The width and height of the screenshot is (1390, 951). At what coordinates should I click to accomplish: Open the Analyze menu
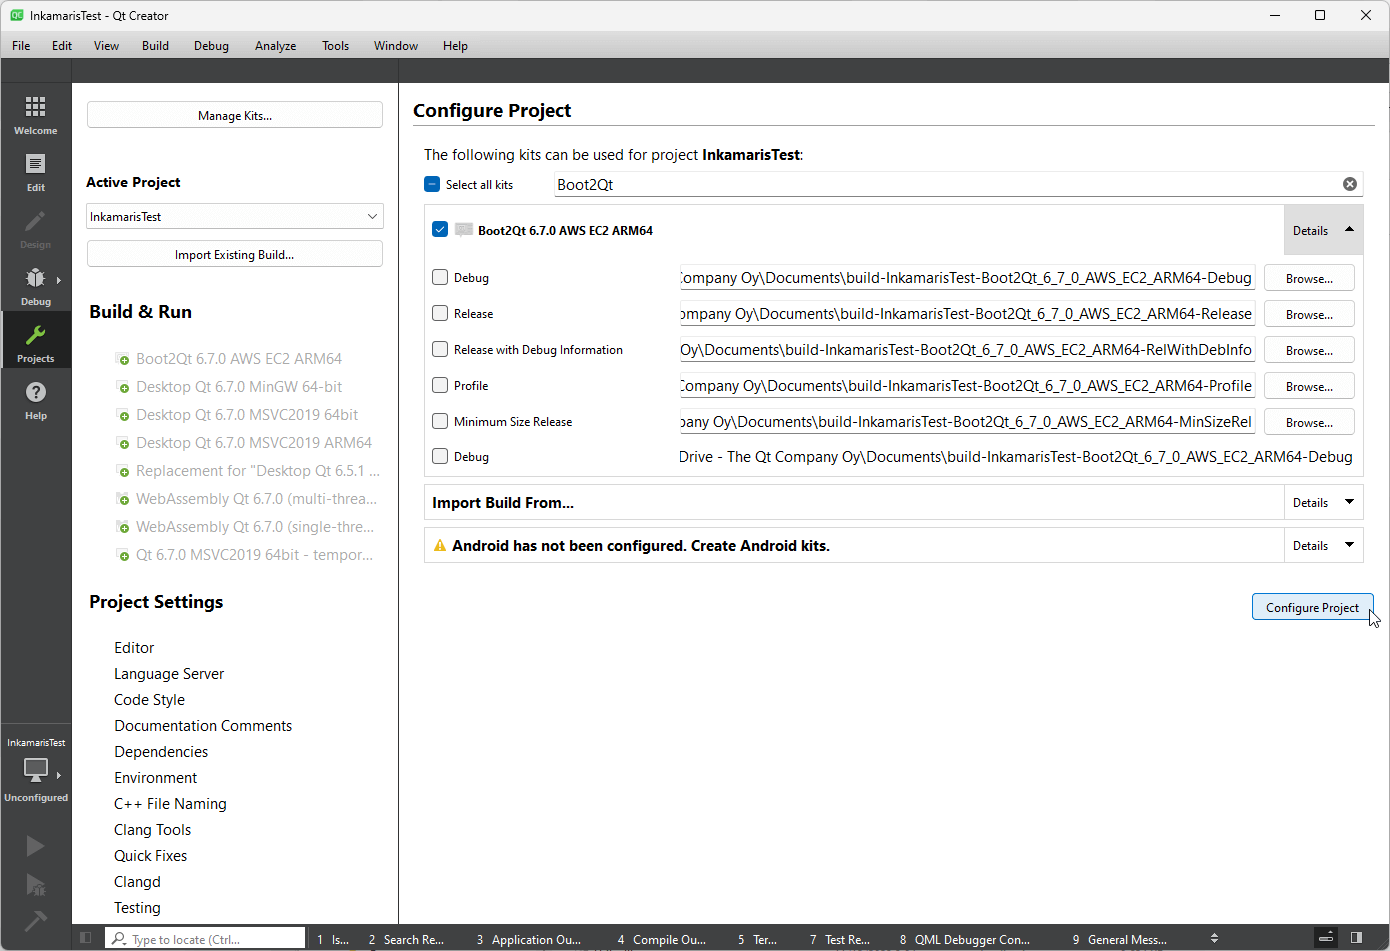tap(275, 46)
